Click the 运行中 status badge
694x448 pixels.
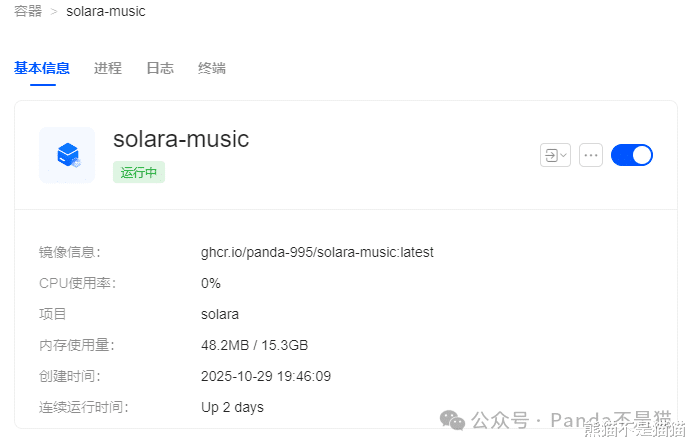[139, 172]
